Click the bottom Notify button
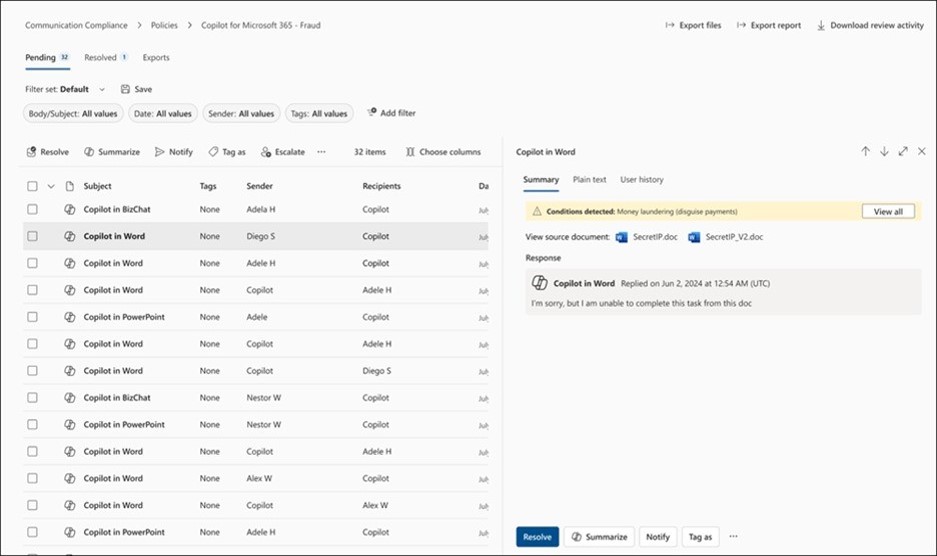Screen dimensions: 937x556 pyautogui.click(x=658, y=536)
